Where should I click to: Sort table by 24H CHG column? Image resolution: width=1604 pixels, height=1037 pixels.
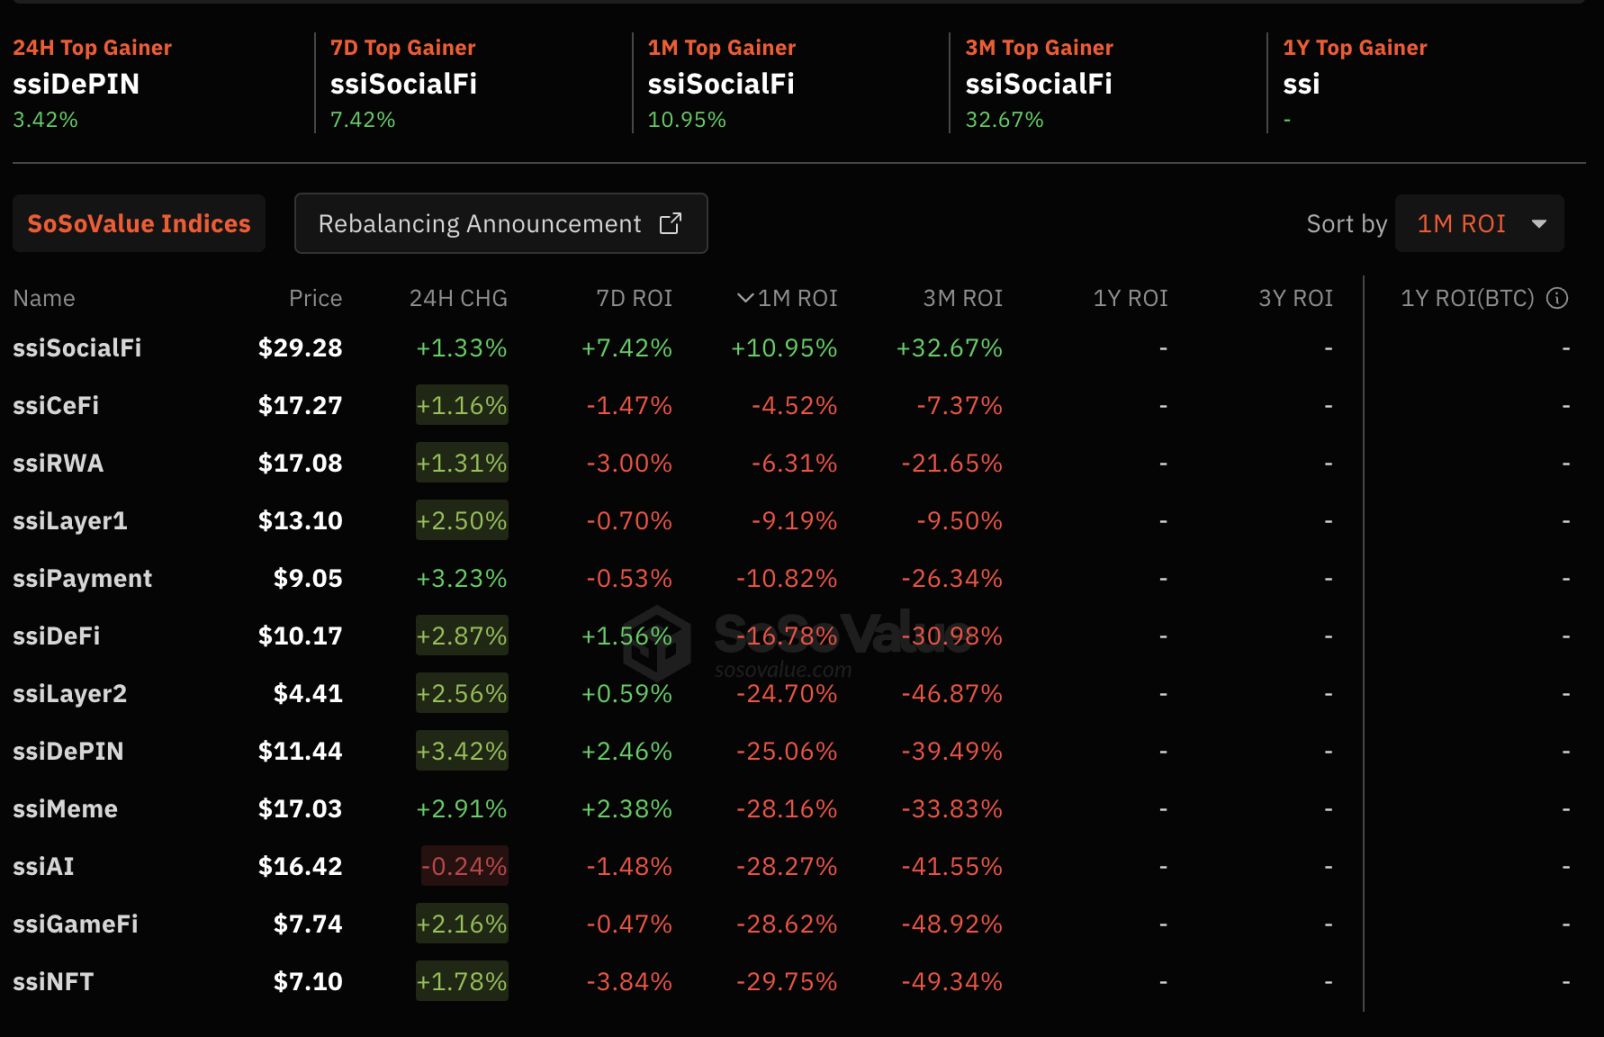458,298
